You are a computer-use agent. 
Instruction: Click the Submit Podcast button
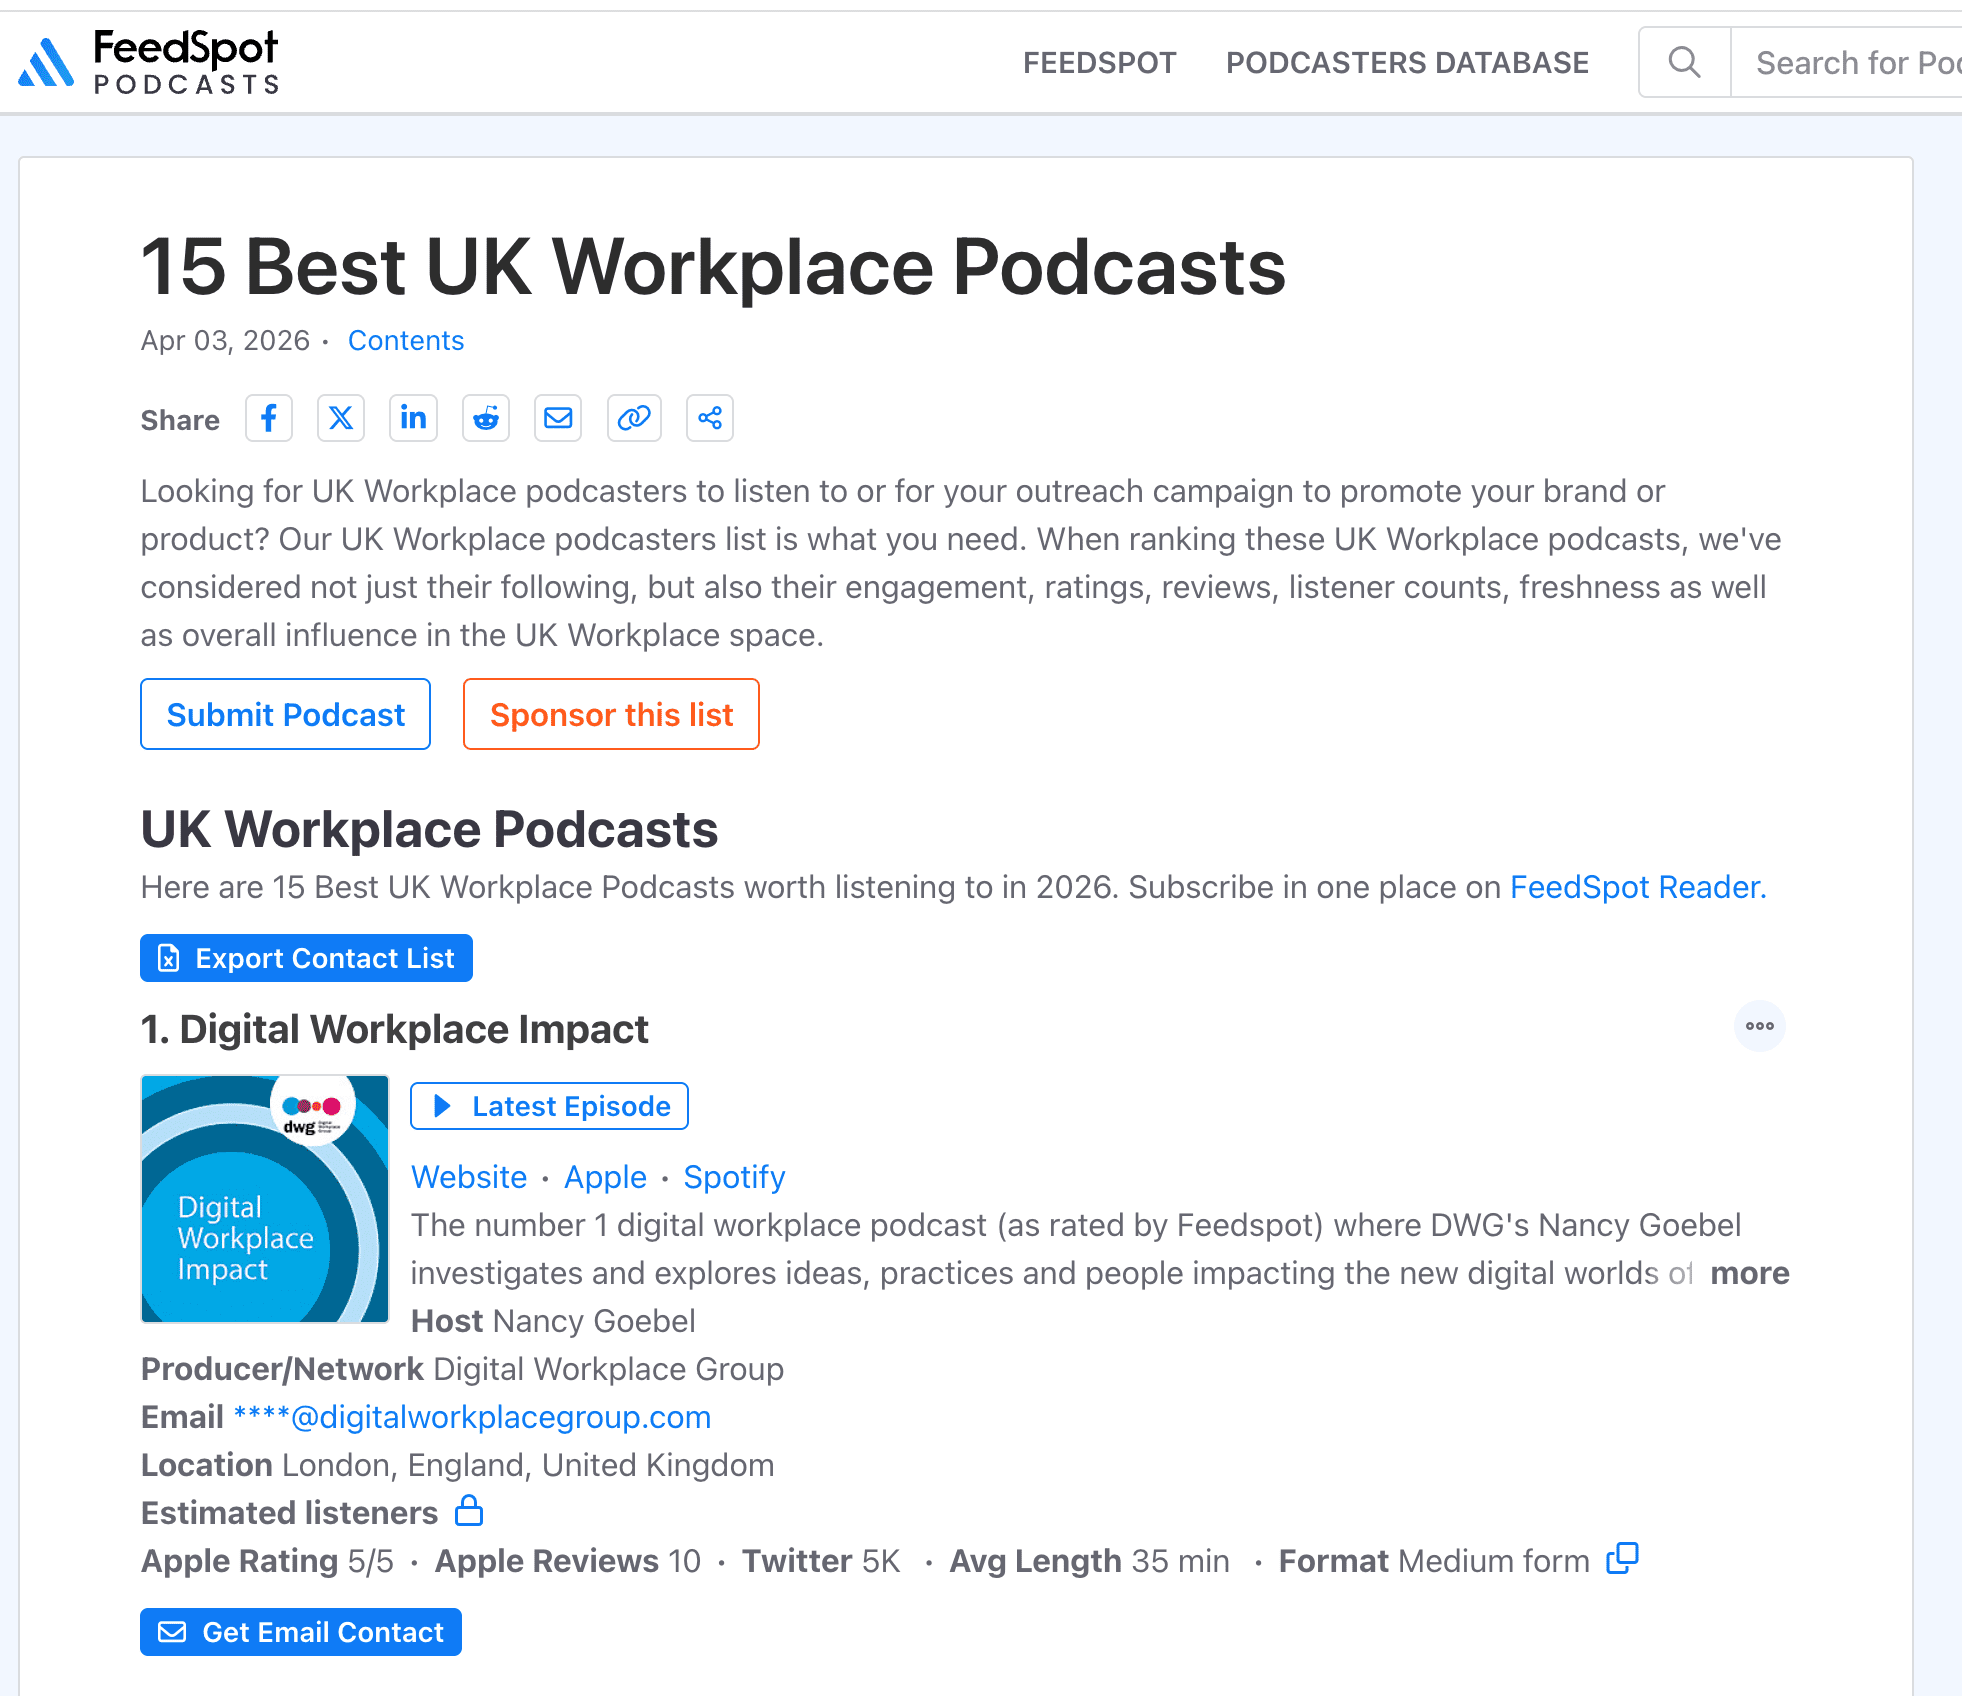285,714
